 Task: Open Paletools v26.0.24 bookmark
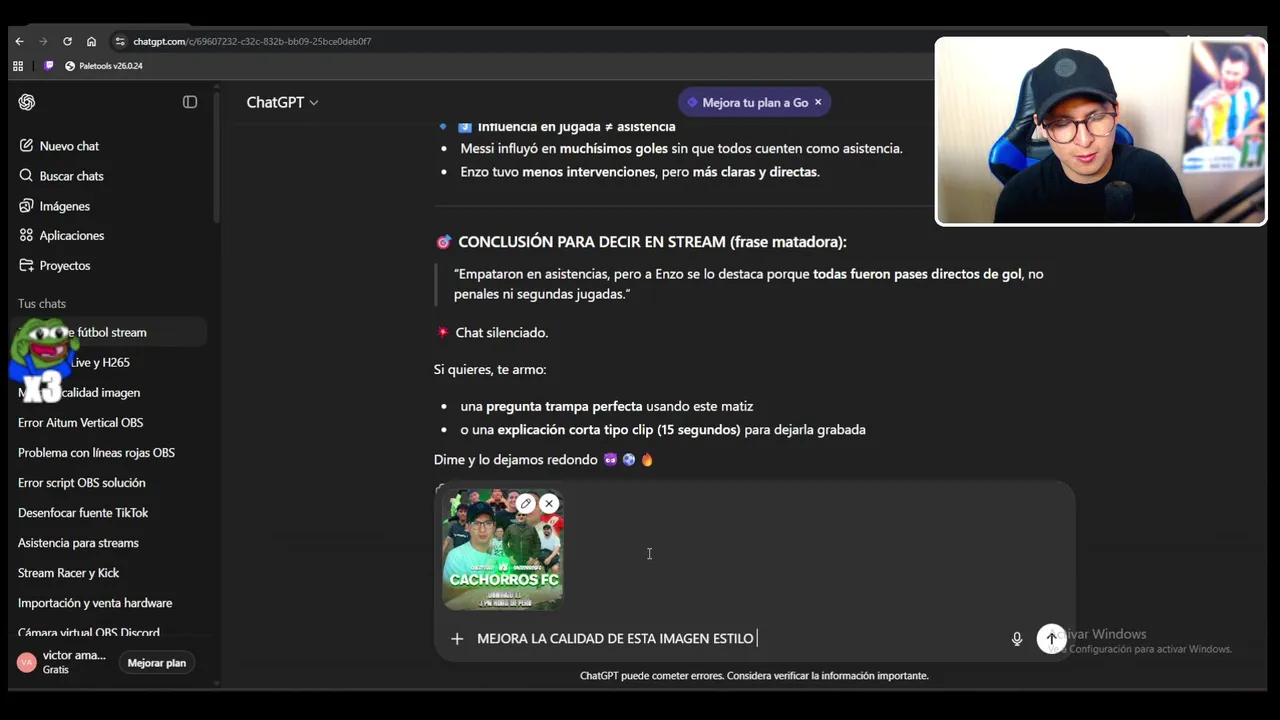(103, 66)
